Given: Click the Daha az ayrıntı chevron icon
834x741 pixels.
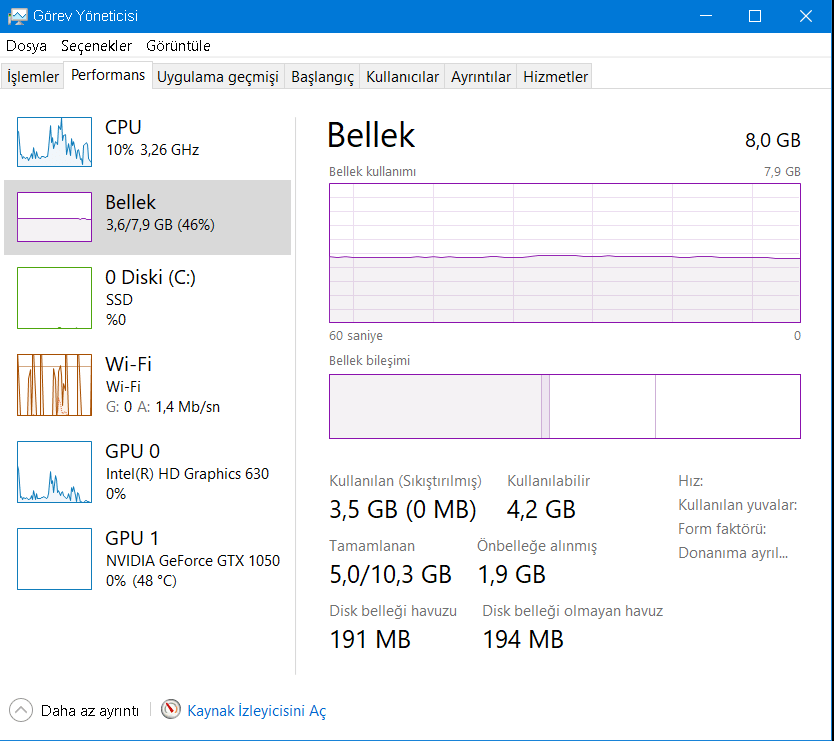Looking at the screenshot, I should click(21, 710).
